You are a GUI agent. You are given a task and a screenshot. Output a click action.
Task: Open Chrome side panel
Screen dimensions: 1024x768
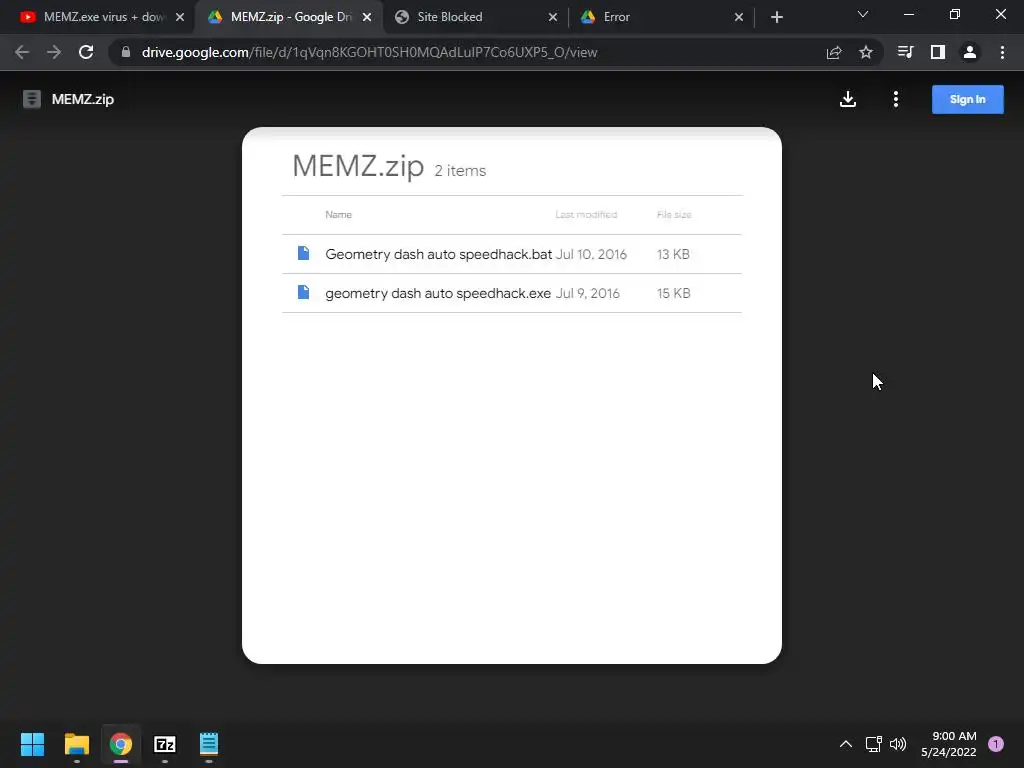click(x=938, y=52)
